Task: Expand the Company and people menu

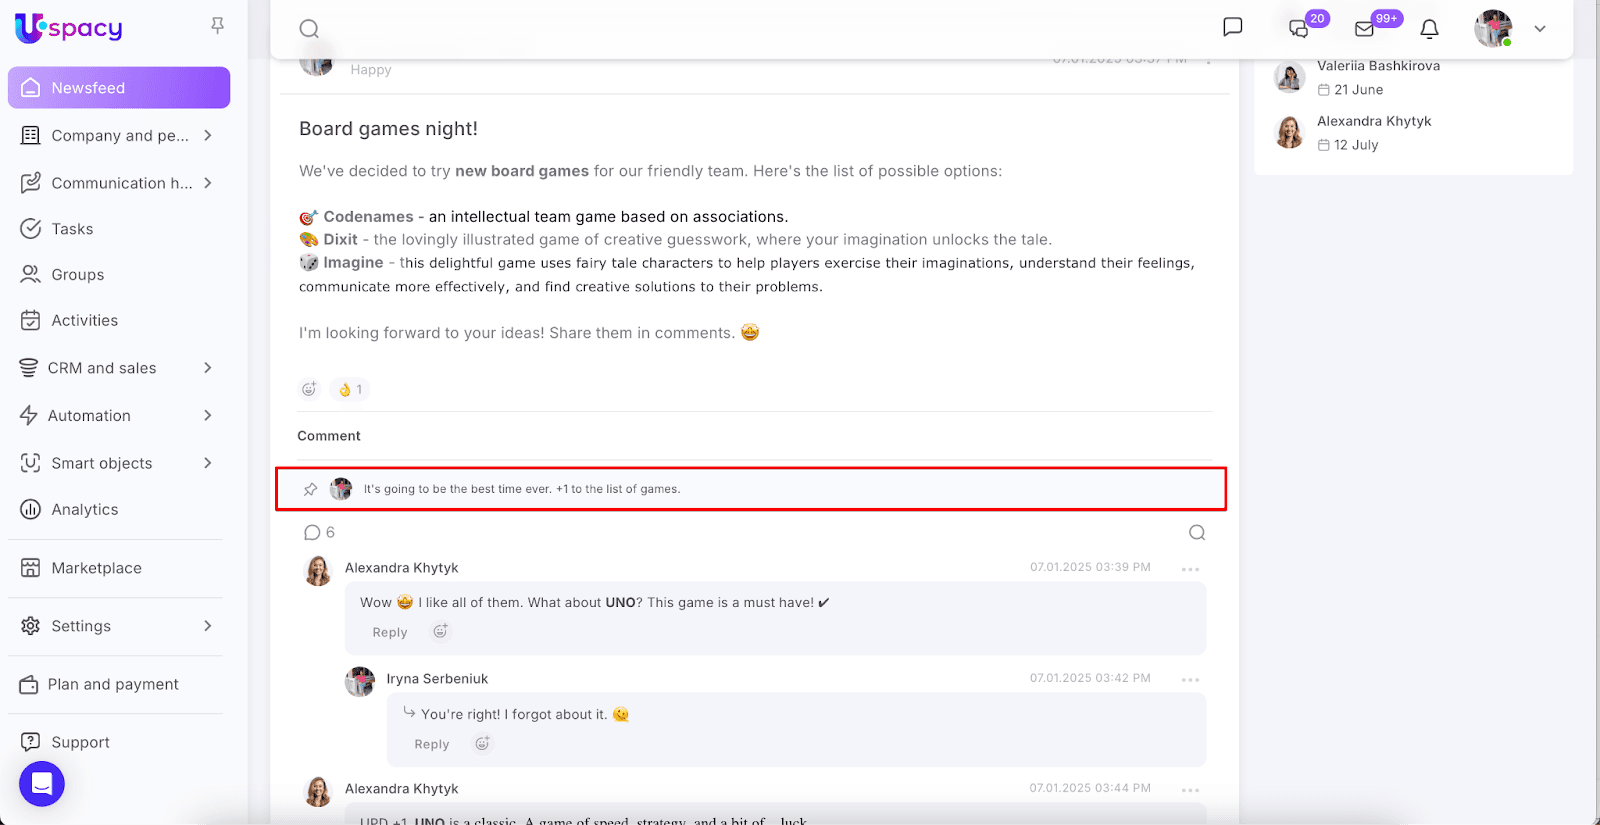Action: [x=208, y=135]
